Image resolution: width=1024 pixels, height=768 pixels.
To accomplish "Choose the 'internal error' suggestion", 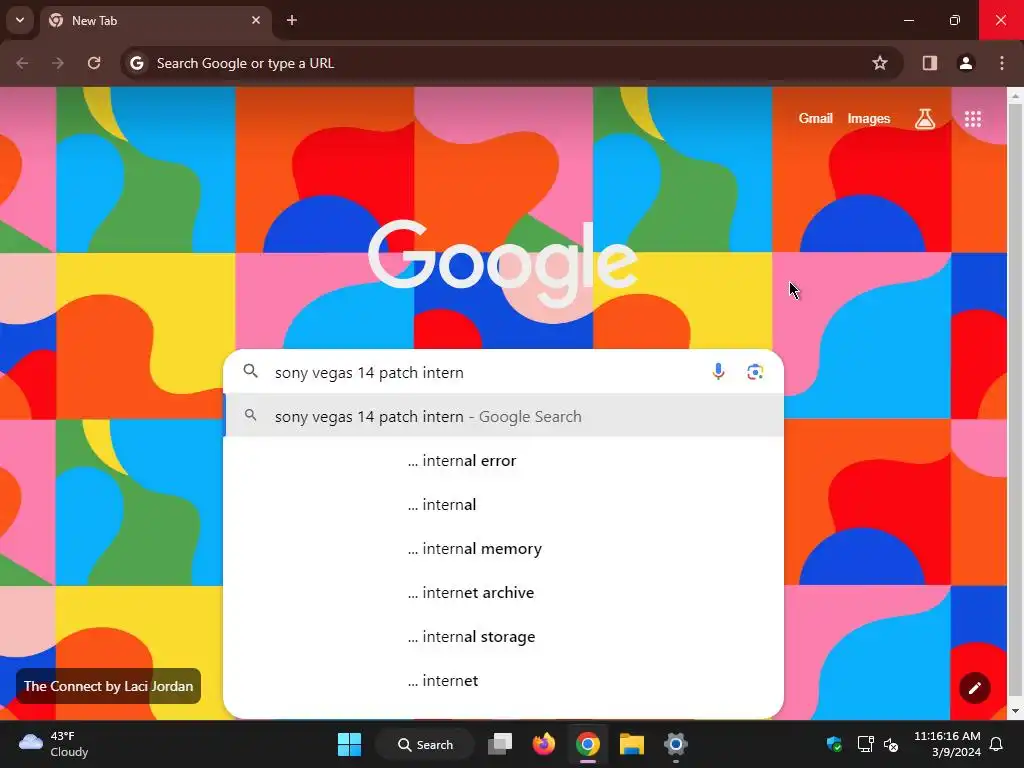I will [504, 460].
